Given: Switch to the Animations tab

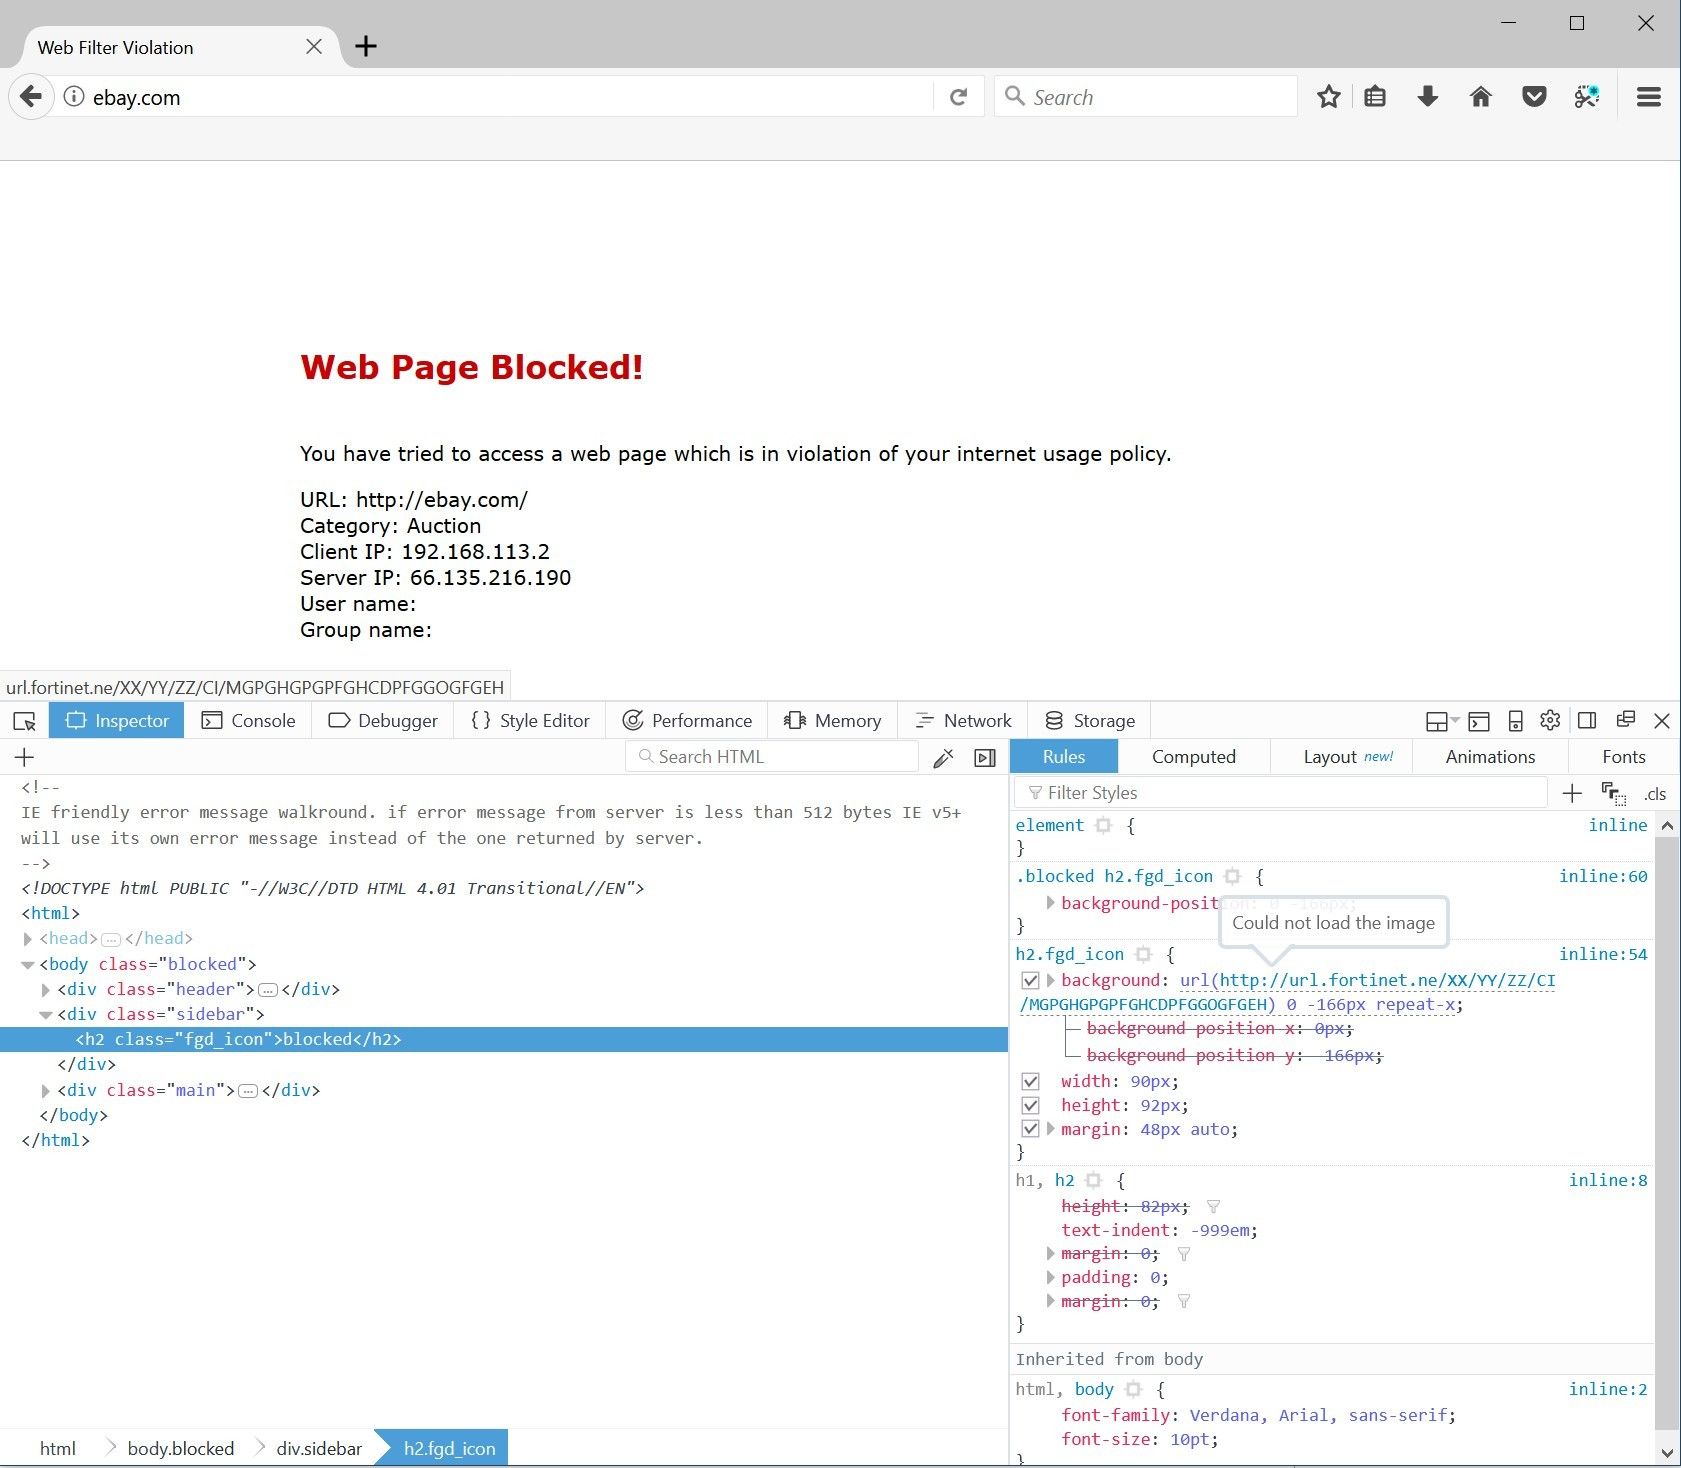Looking at the screenshot, I should pos(1490,757).
